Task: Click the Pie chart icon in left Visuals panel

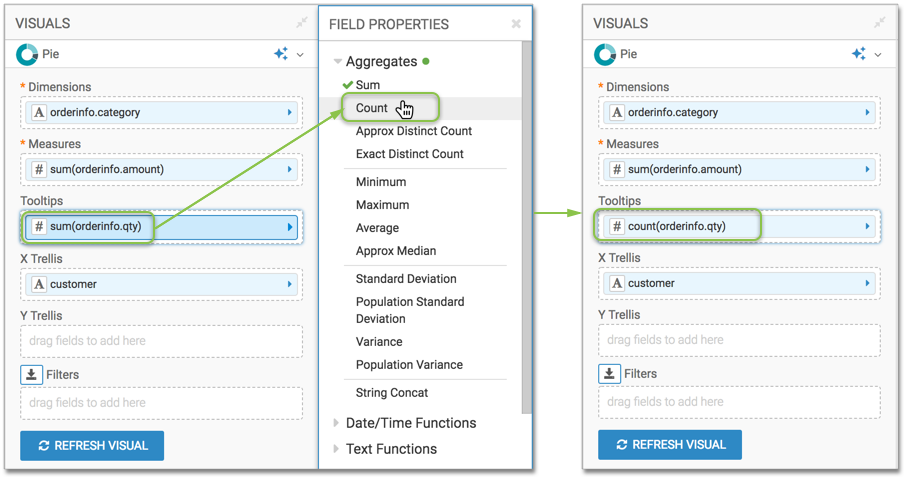Action: (28, 54)
